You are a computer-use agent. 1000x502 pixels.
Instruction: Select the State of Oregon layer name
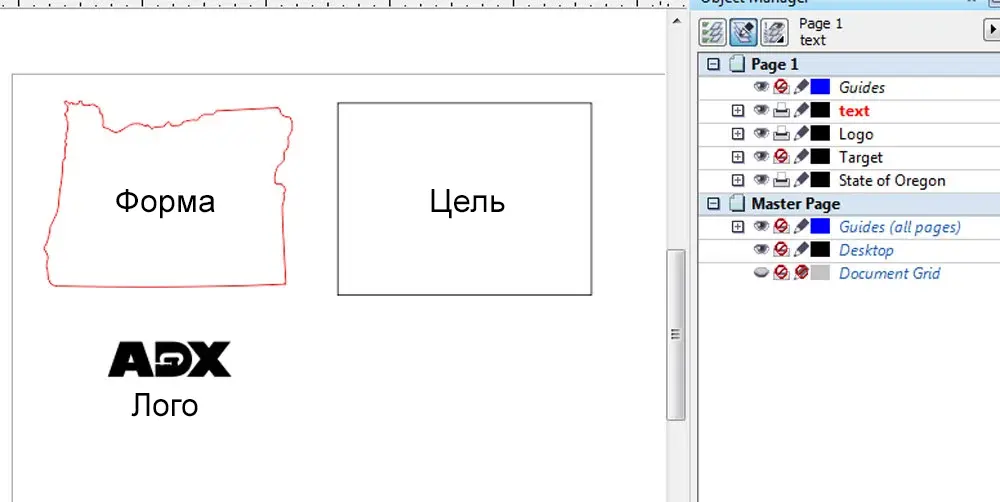pyautogui.click(x=892, y=181)
